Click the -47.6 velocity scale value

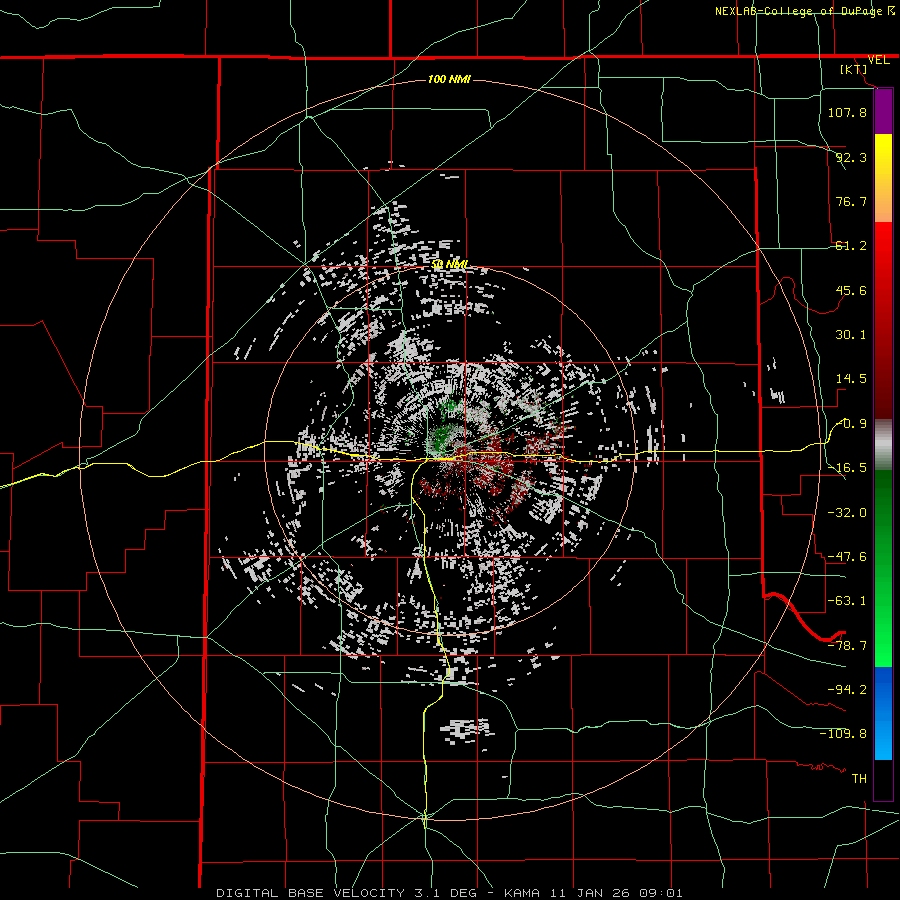pyautogui.click(x=847, y=557)
